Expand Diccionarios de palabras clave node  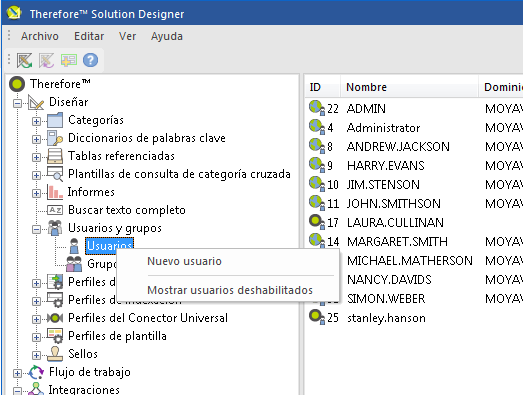[36, 139]
